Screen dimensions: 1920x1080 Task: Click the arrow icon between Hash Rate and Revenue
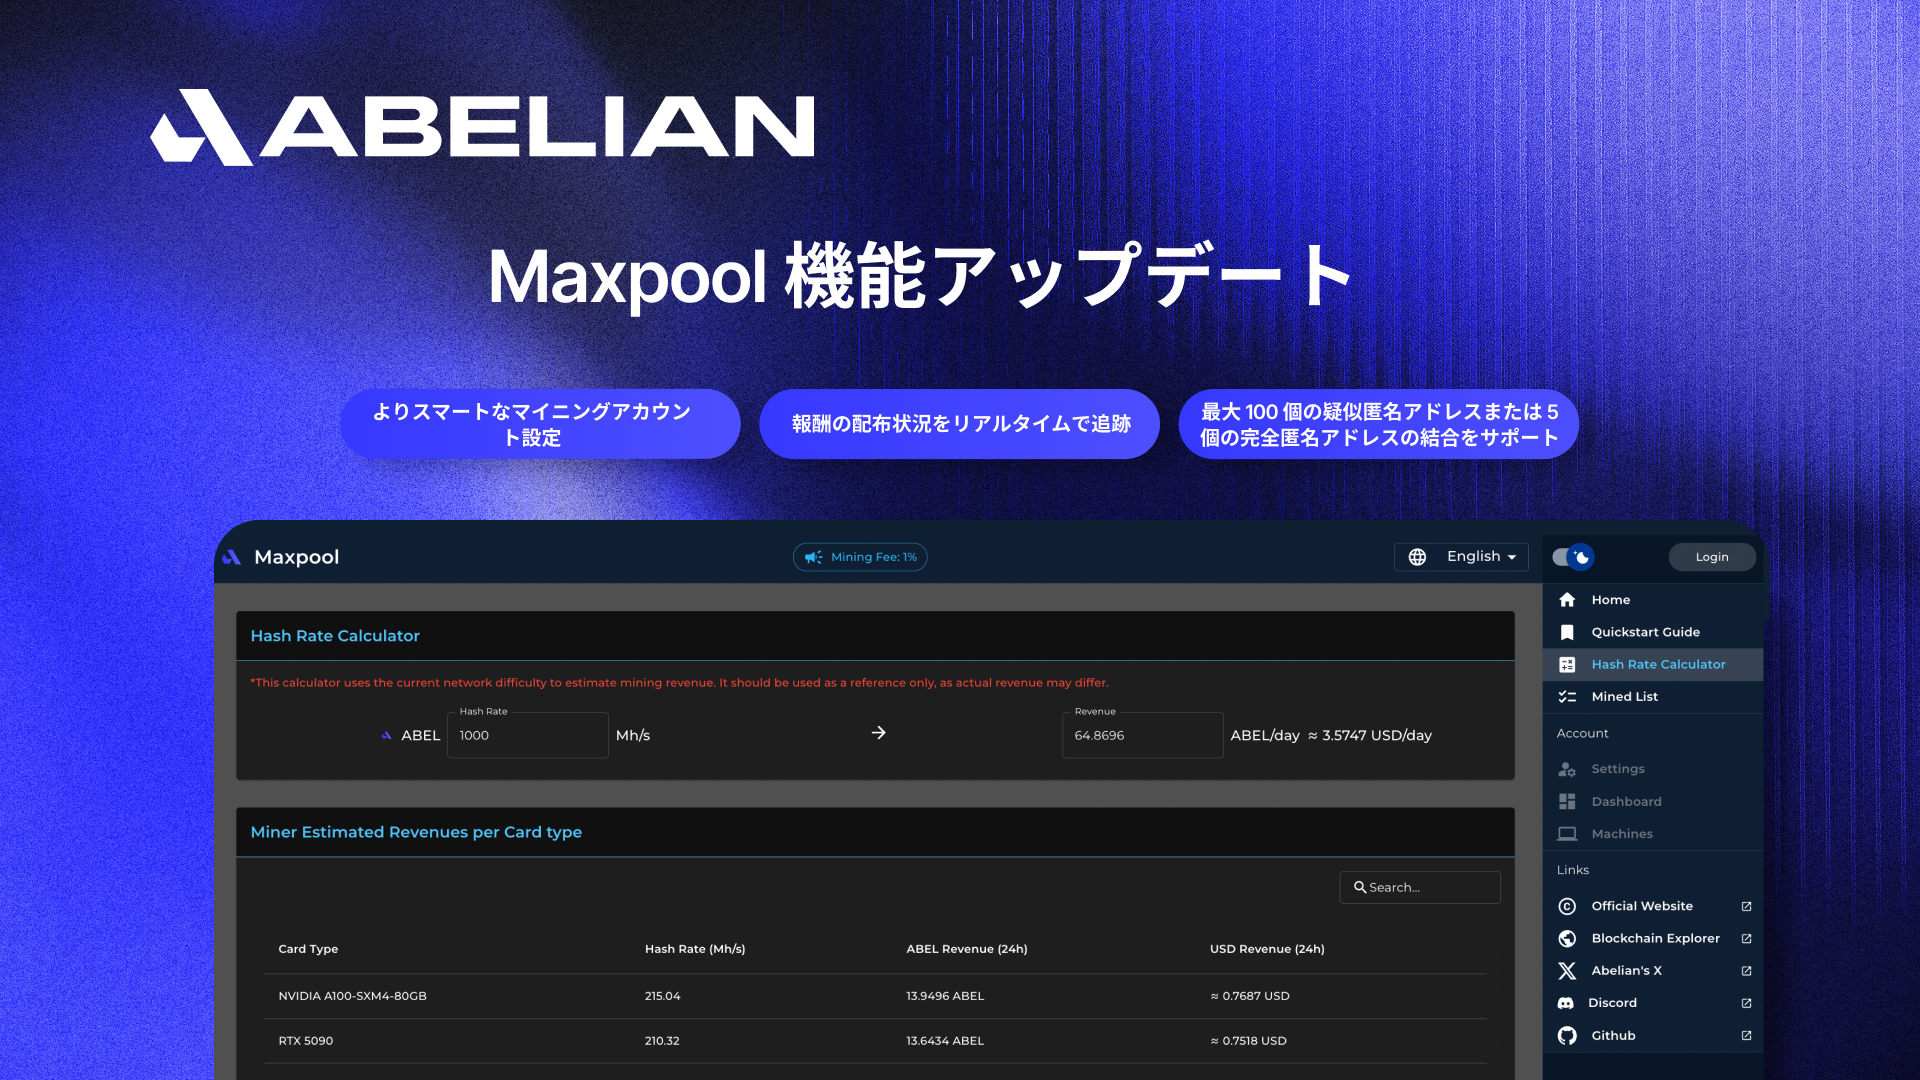878,733
